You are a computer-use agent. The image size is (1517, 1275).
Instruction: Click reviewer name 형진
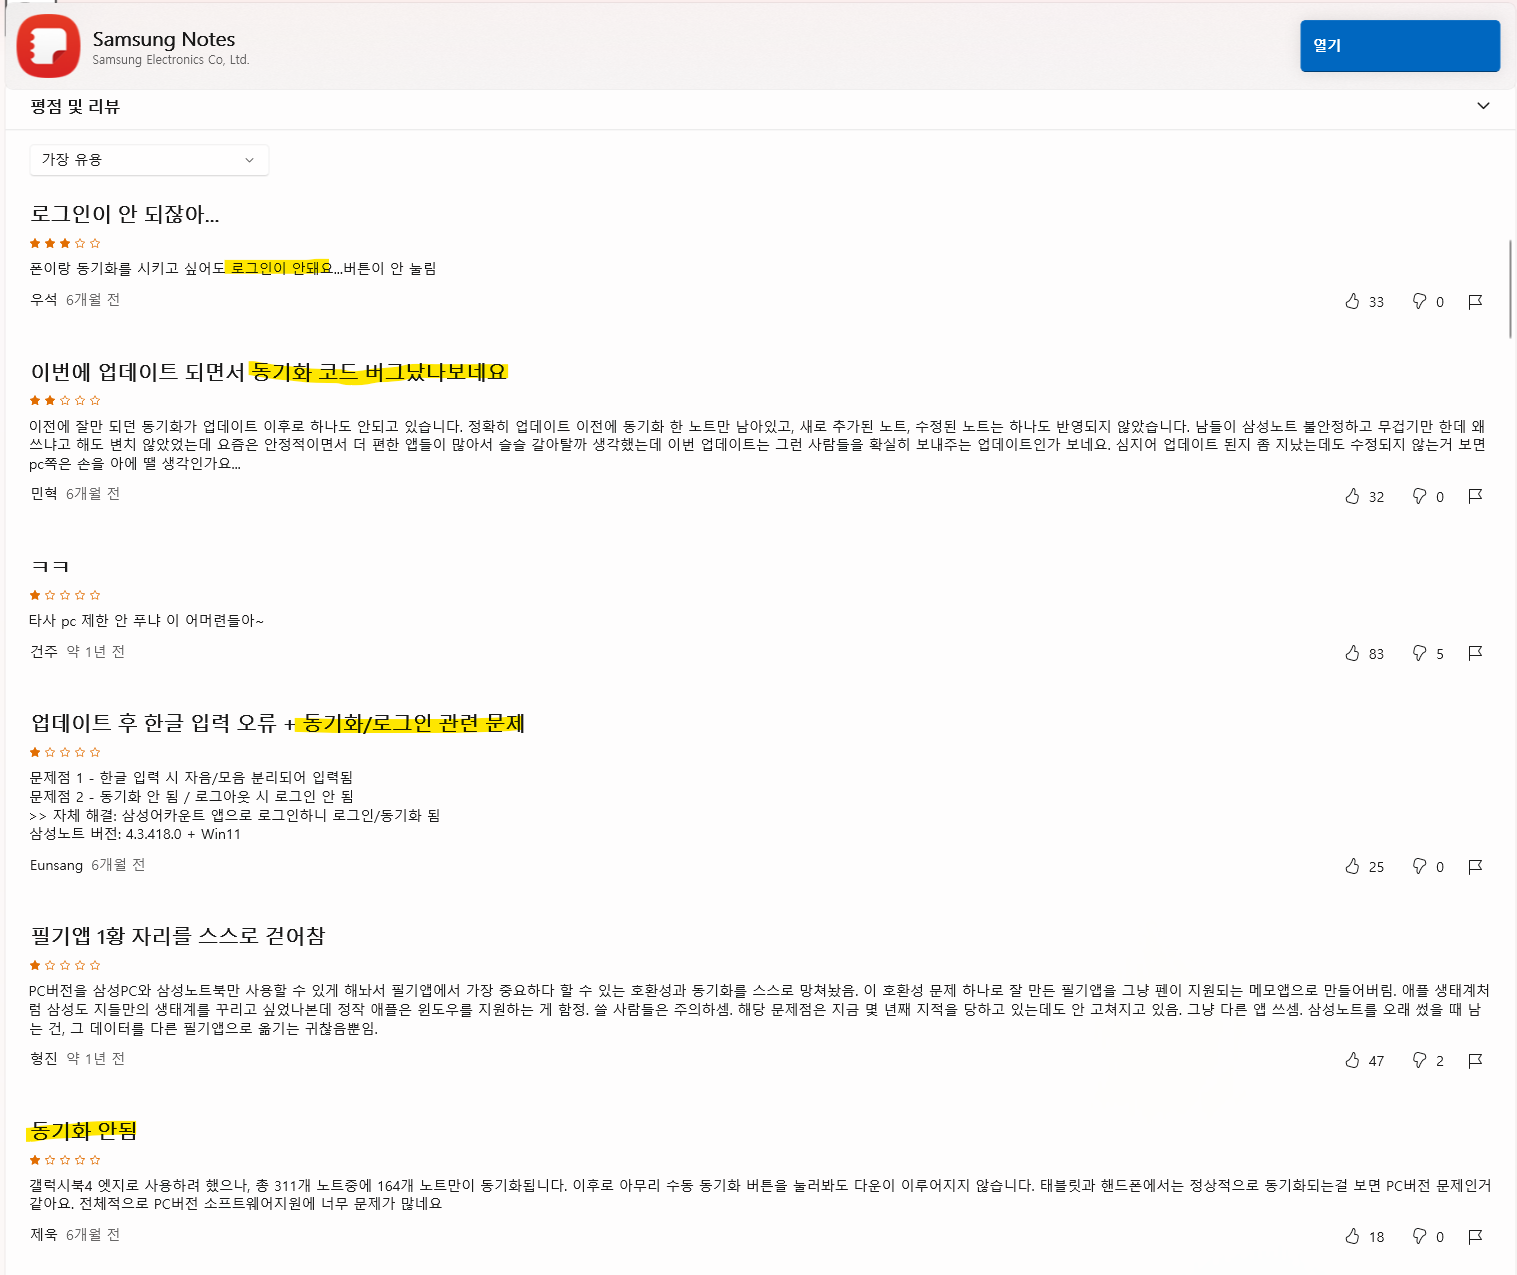43,1059
